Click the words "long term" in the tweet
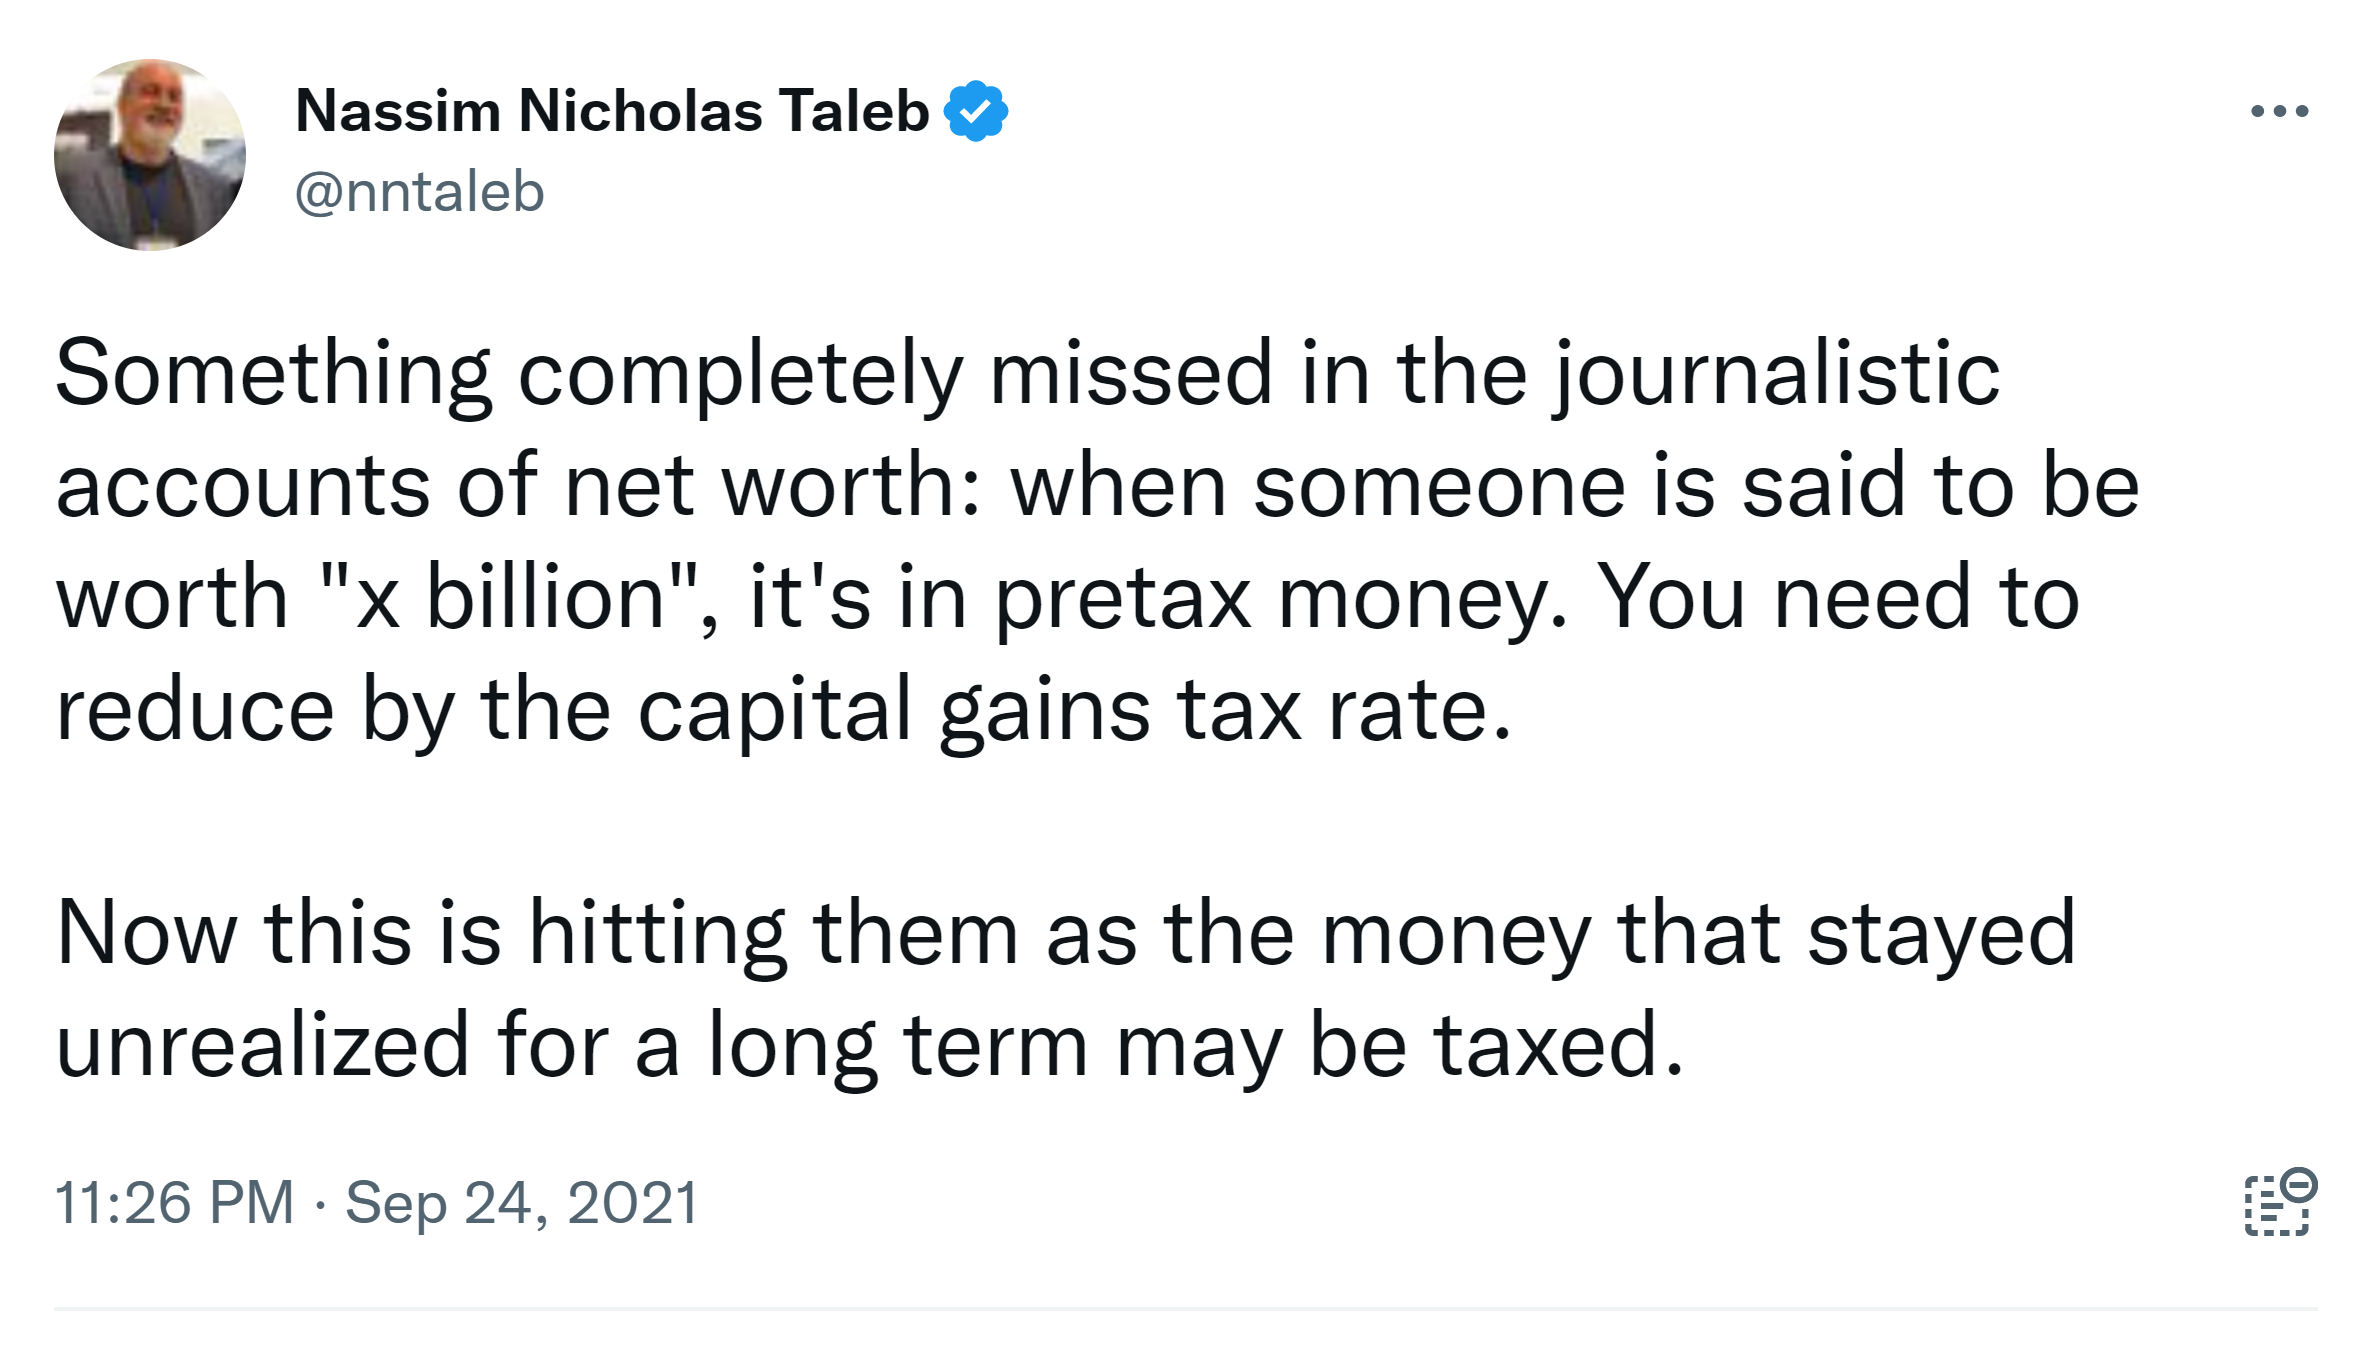 tap(897, 1046)
